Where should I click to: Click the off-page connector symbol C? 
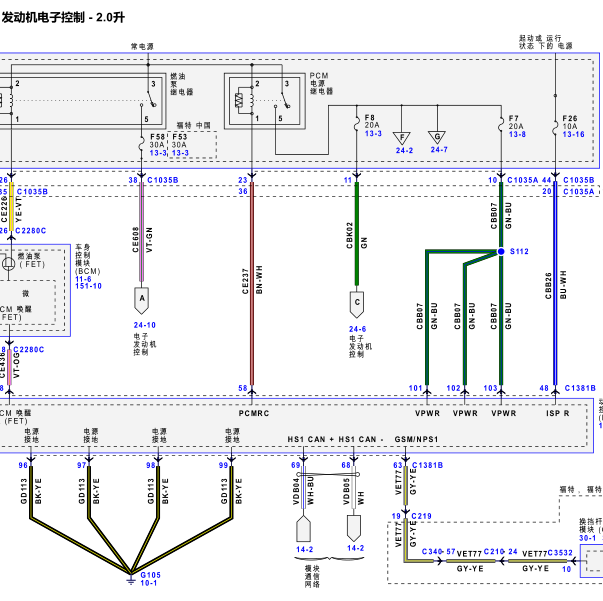coord(357,305)
